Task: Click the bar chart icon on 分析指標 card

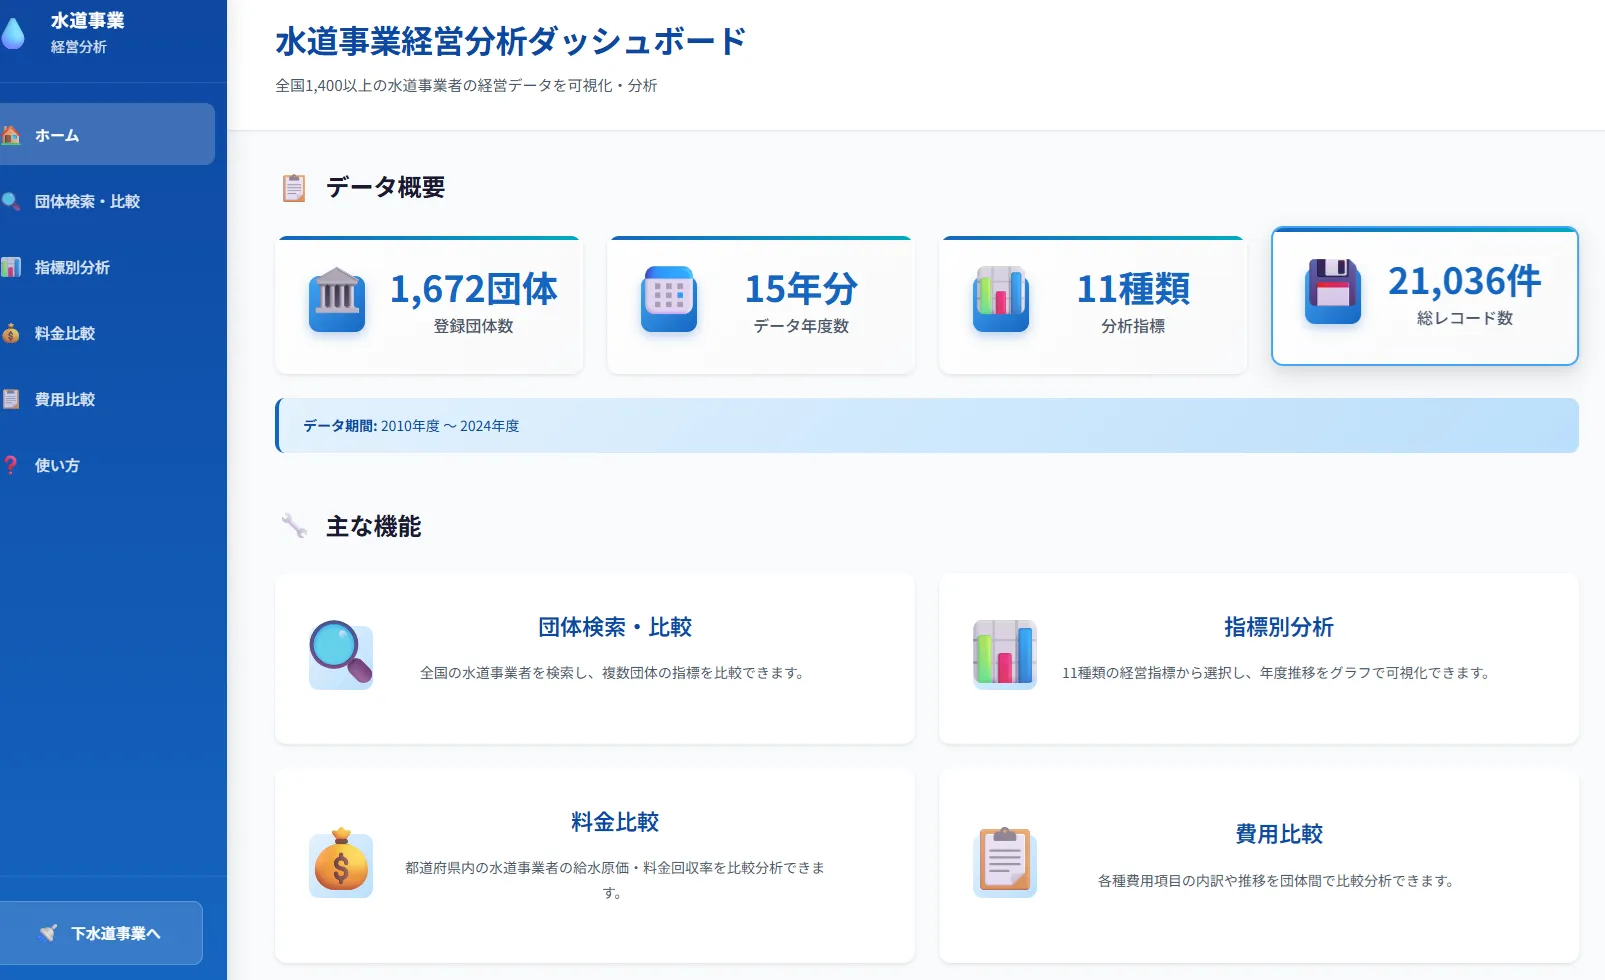Action: pos(1001,299)
